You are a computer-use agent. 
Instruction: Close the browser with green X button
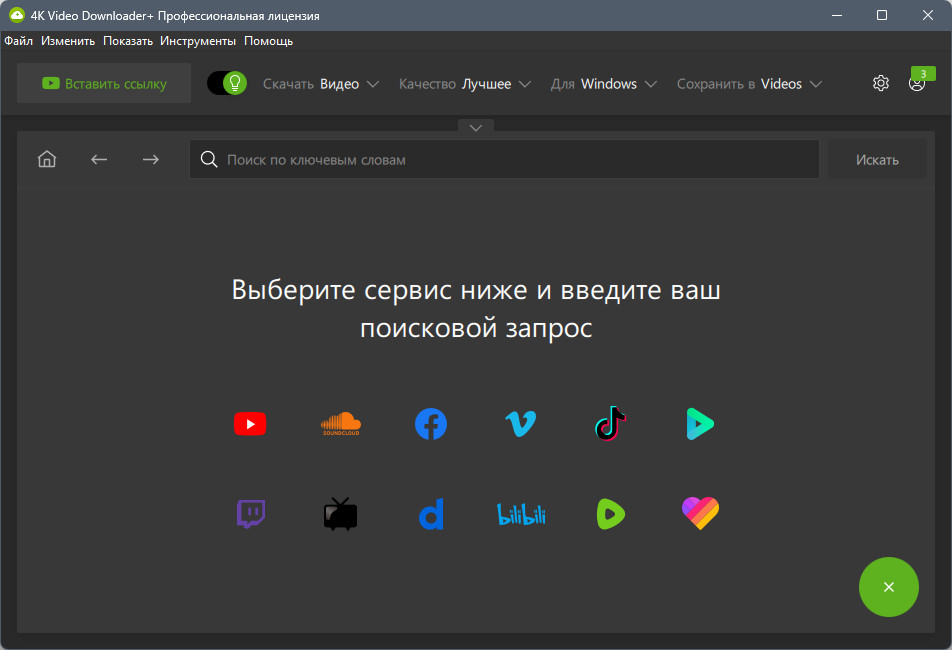pyautogui.click(x=888, y=587)
